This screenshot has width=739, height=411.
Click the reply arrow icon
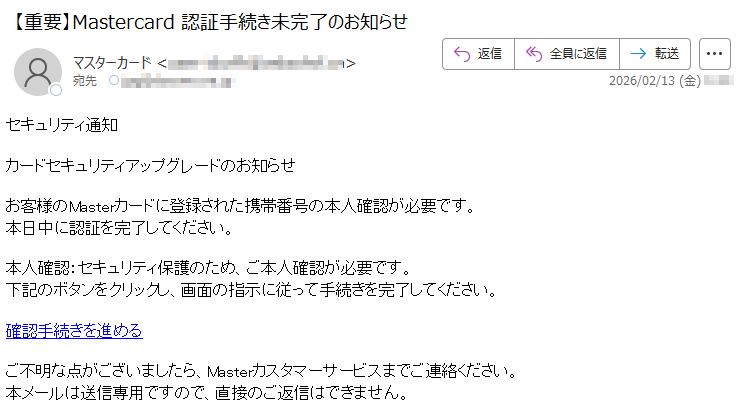point(462,54)
